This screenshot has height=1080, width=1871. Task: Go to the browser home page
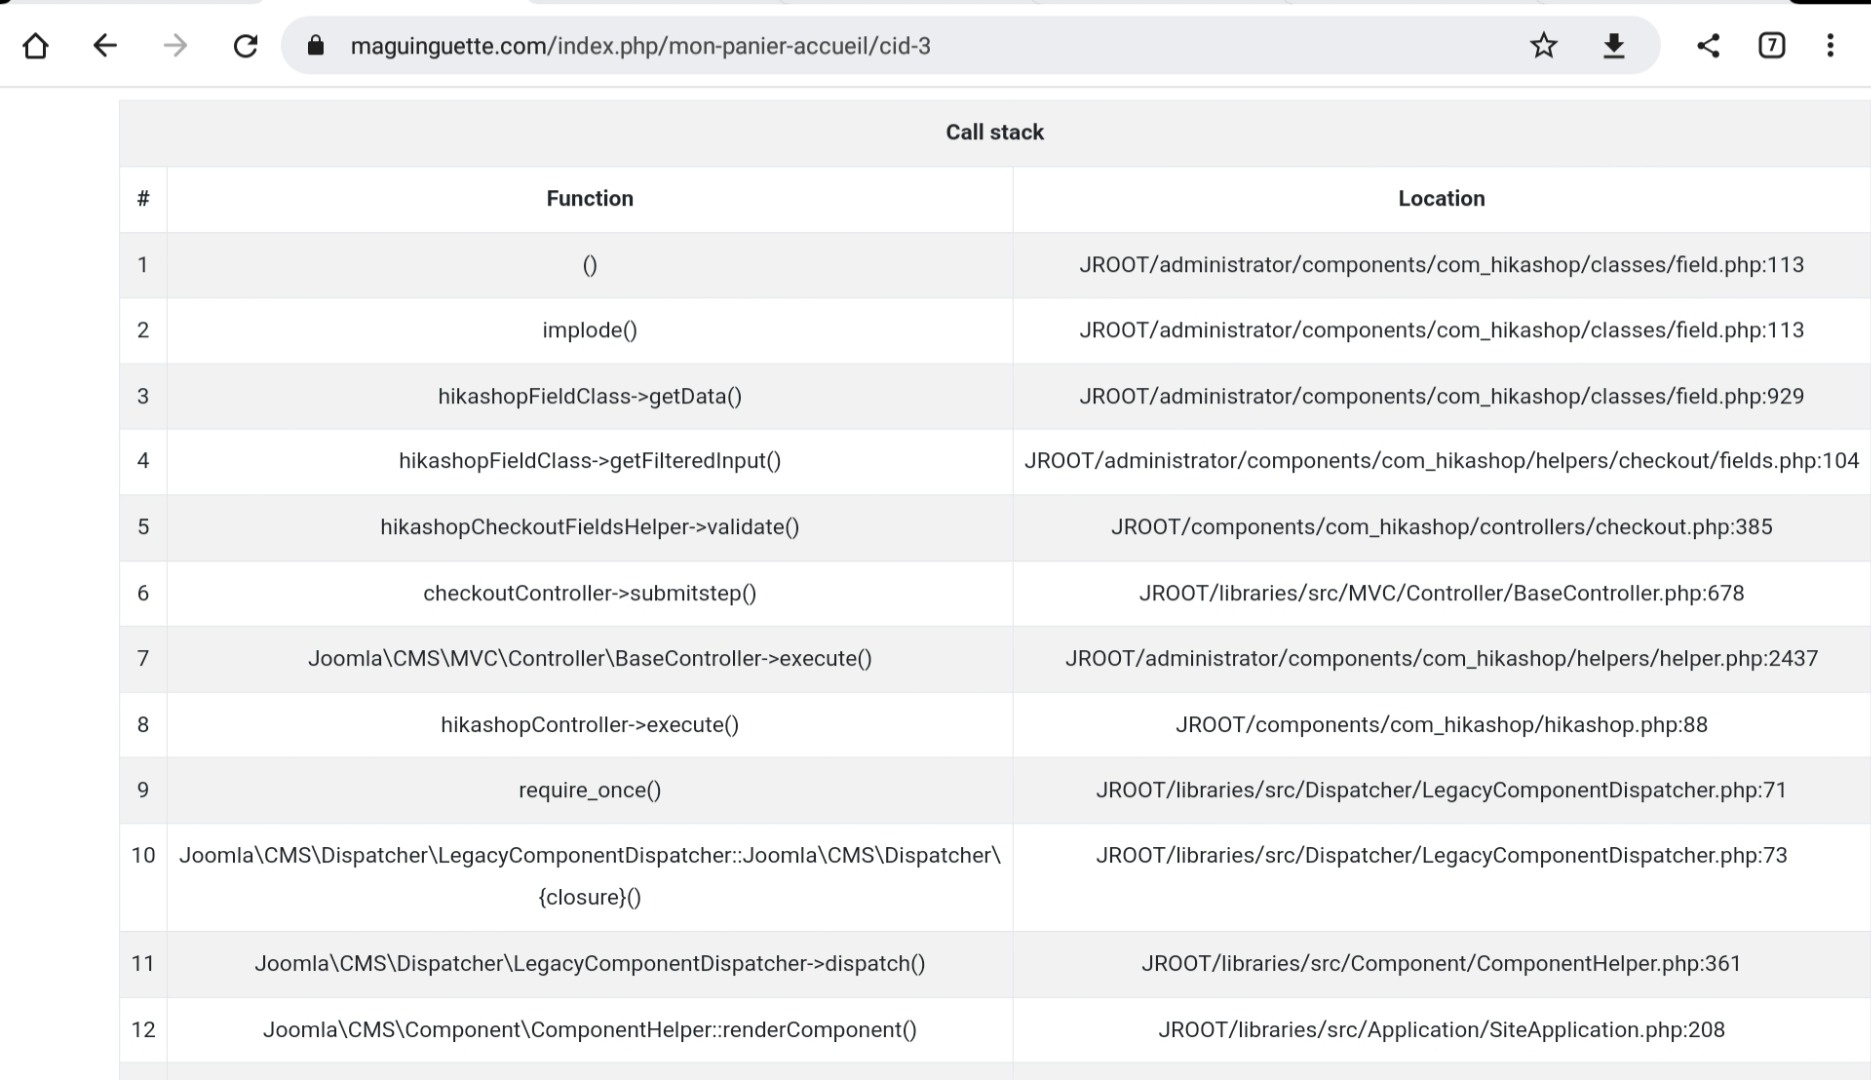[36, 46]
